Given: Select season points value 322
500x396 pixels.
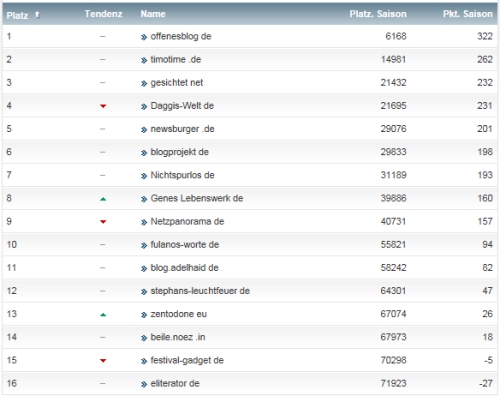Looking at the screenshot, I should [x=485, y=36].
